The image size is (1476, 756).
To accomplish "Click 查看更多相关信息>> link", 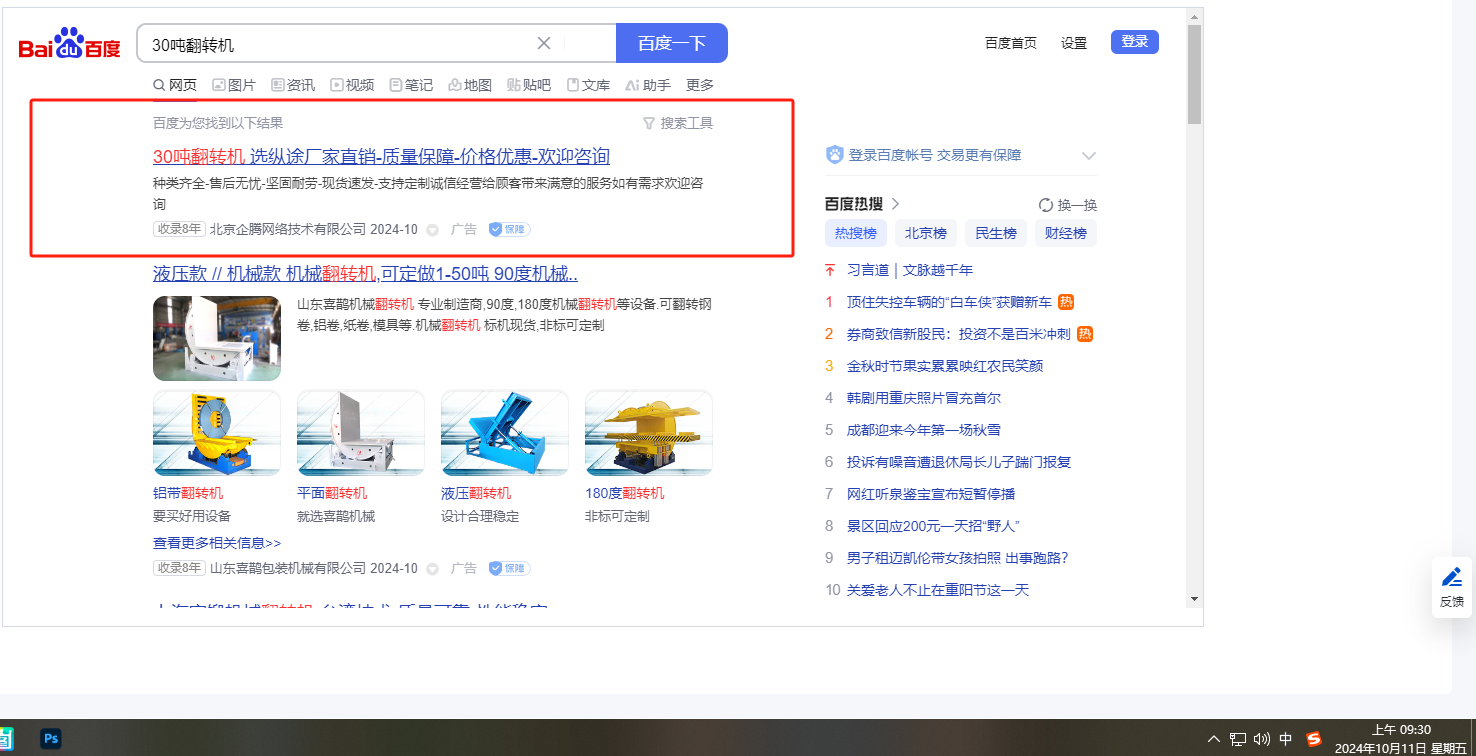I will [x=217, y=543].
